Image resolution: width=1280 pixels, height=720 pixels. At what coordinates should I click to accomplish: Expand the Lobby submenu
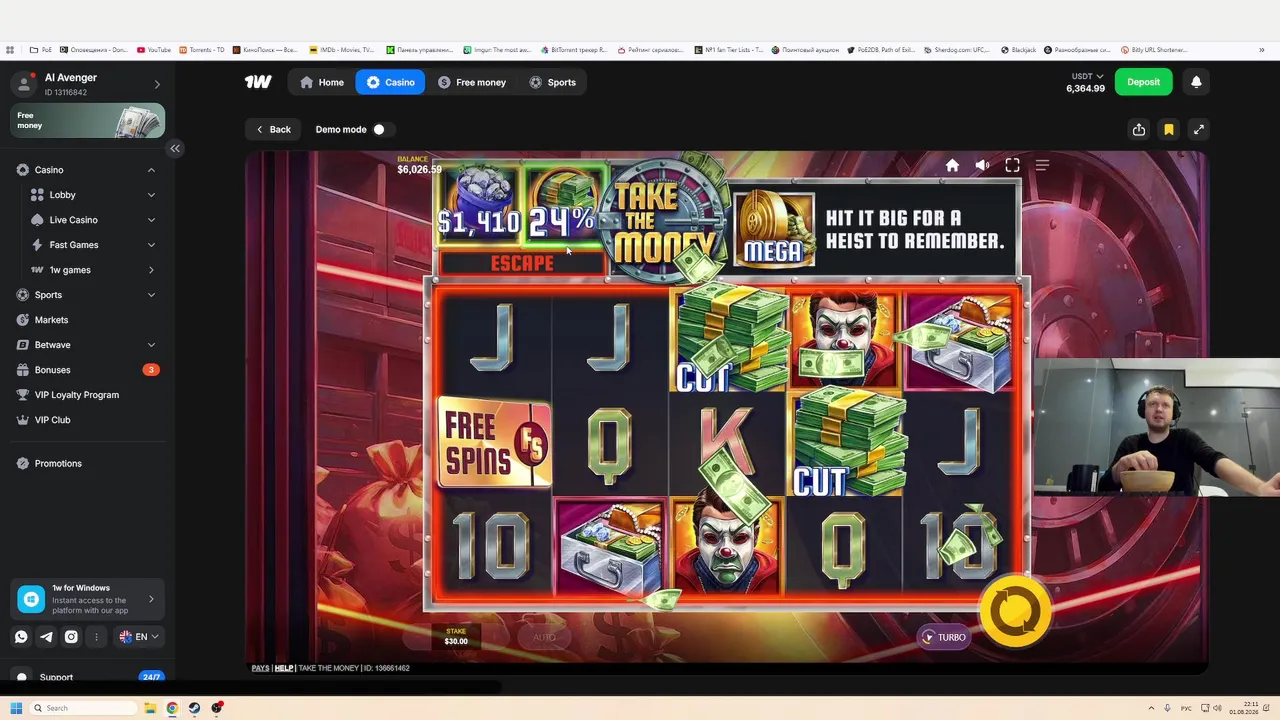151,195
